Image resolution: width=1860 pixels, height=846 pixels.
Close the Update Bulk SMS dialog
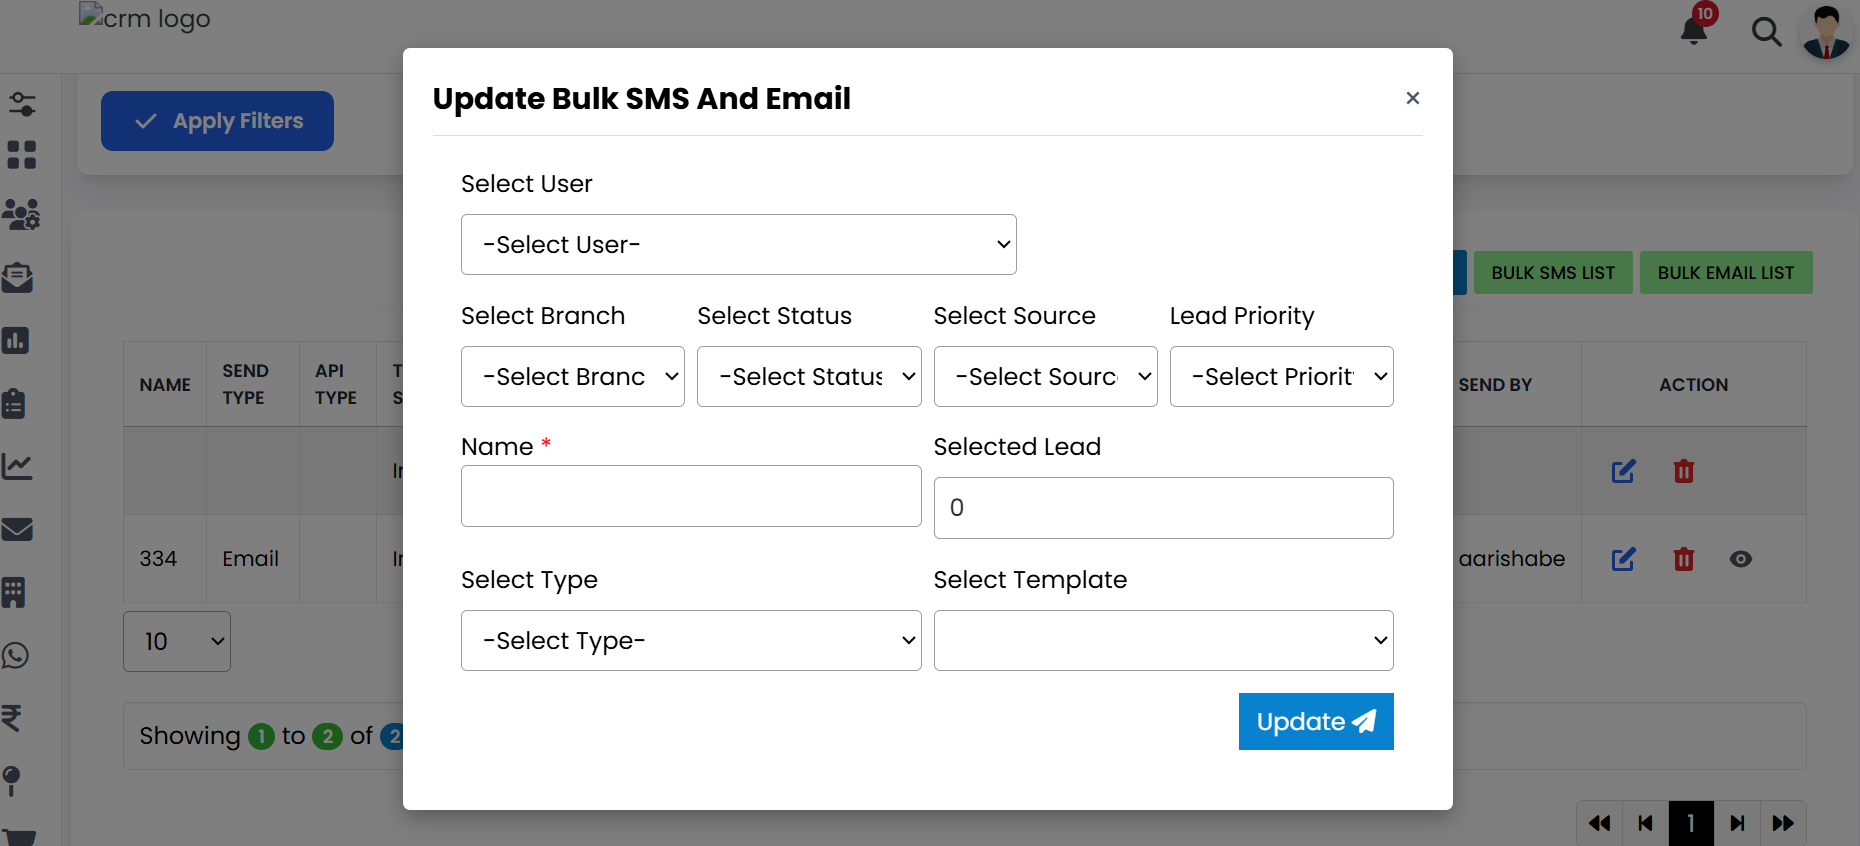pyautogui.click(x=1412, y=98)
